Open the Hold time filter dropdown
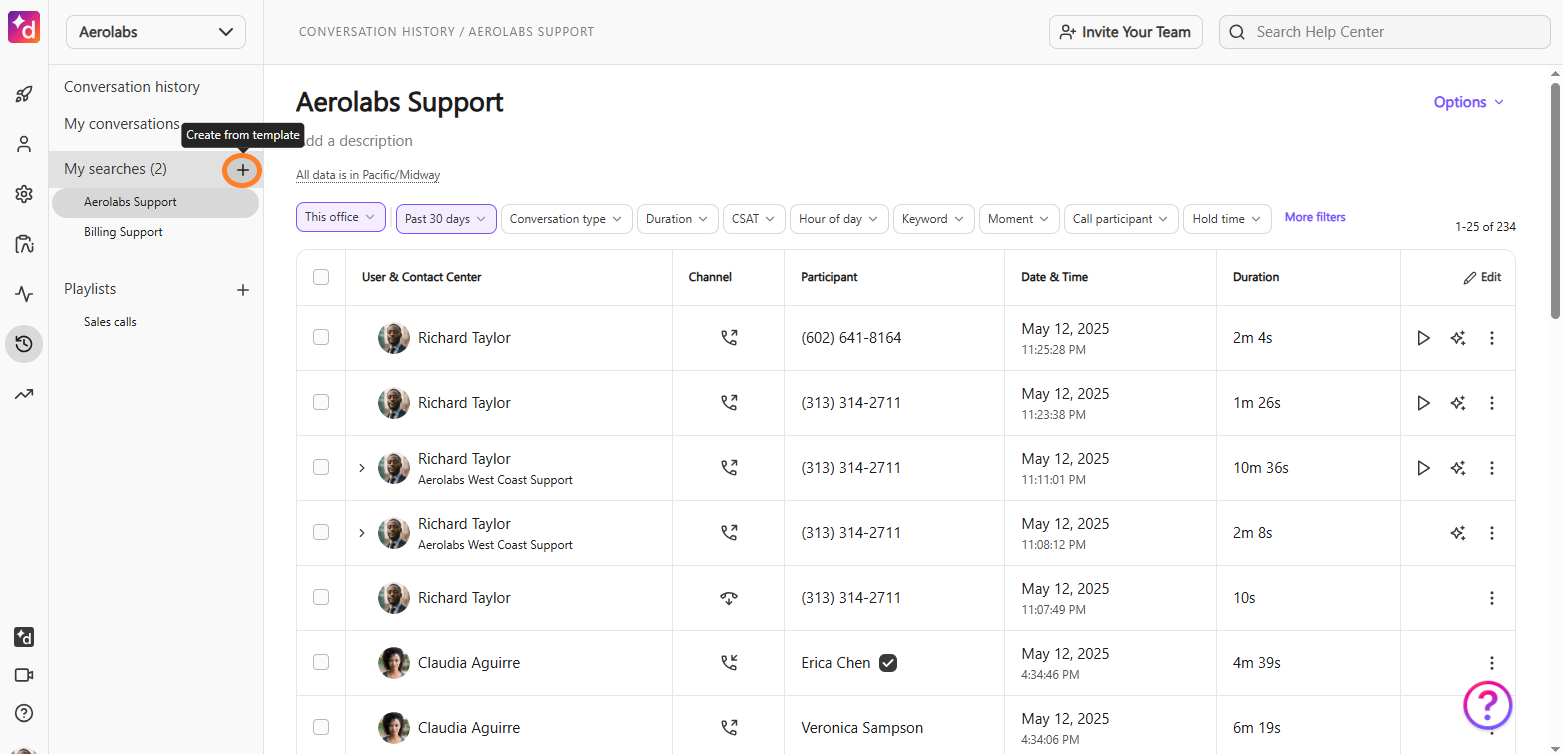This screenshot has width=1563, height=754. click(x=1227, y=219)
